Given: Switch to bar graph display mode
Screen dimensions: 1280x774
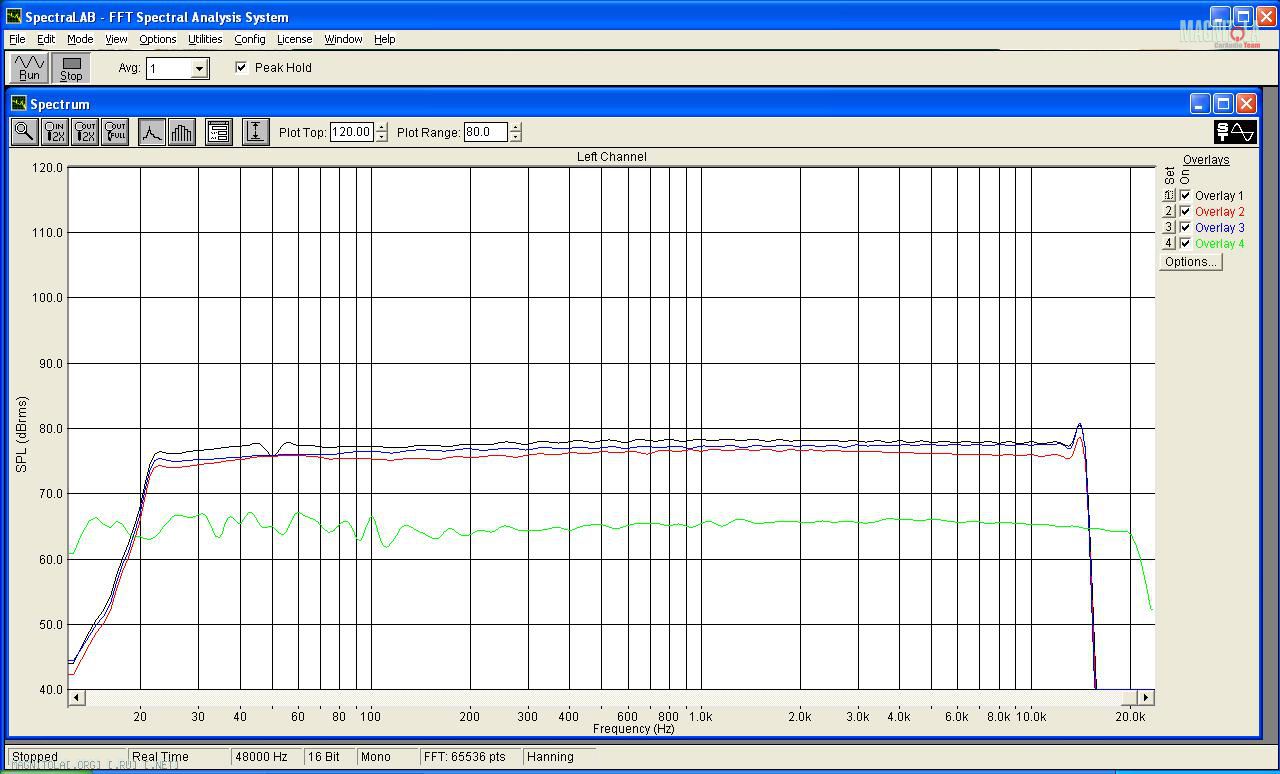Looking at the screenshot, I should [182, 131].
